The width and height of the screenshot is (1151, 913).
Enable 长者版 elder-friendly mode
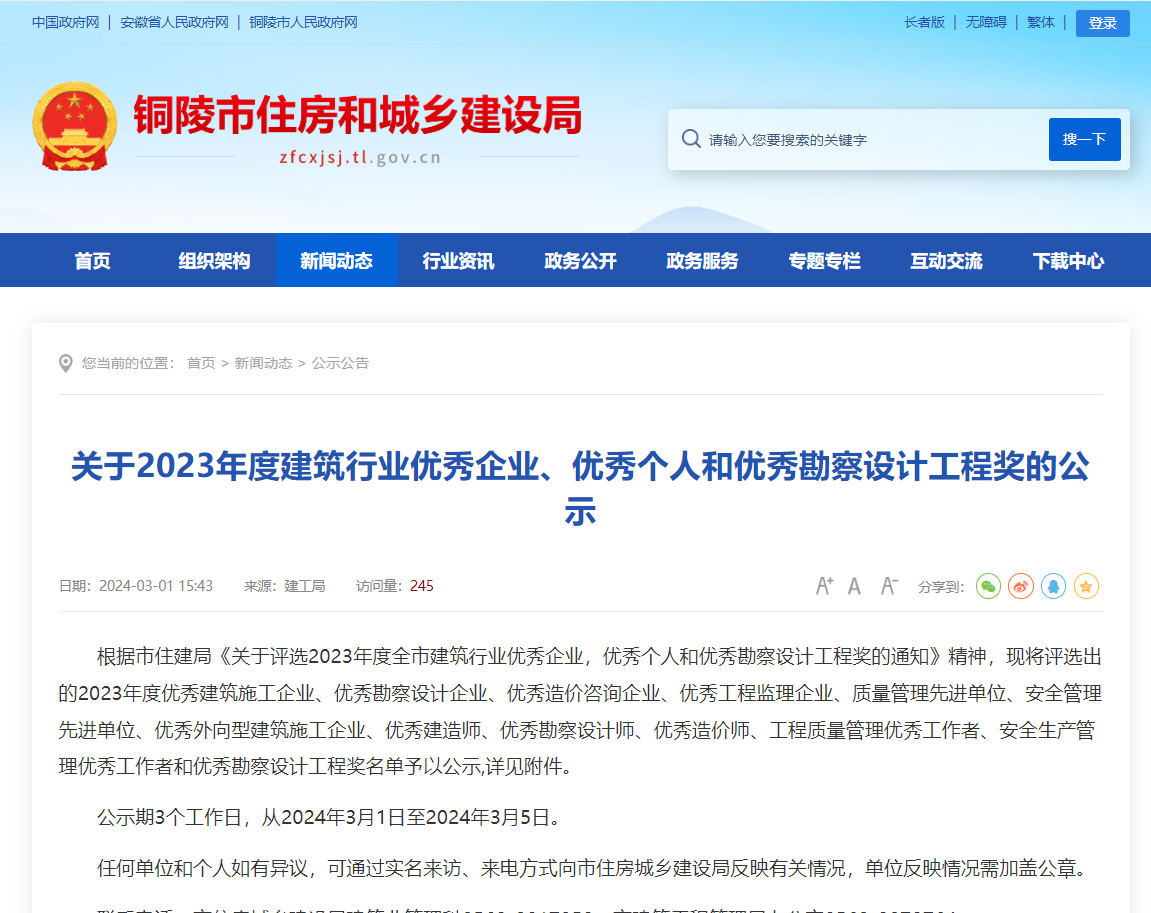coord(924,22)
